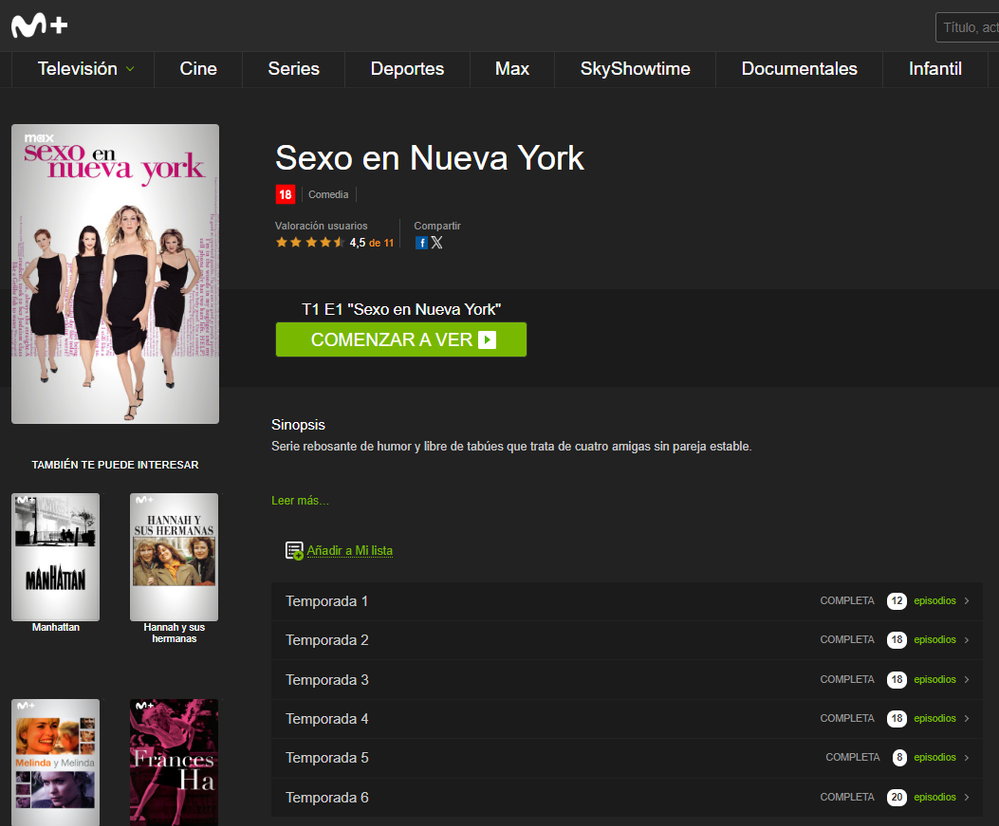This screenshot has height=826, width=999.
Task: Expand Temporada 6 episodes
Action: 620,797
